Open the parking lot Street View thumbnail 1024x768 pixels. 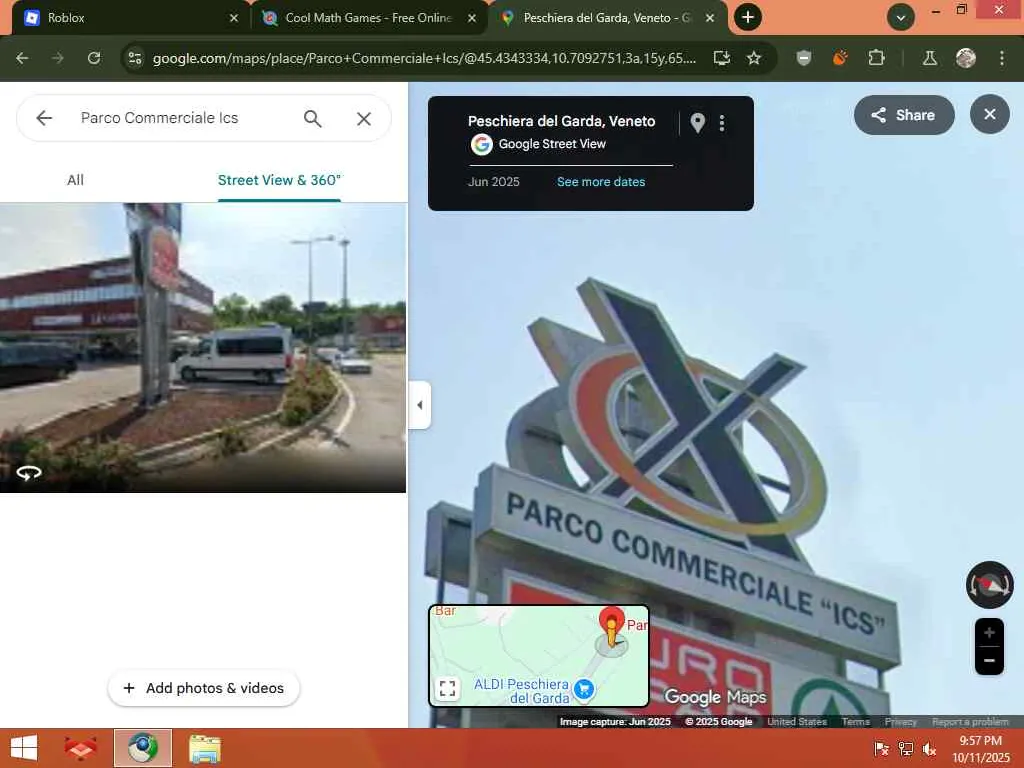203,347
